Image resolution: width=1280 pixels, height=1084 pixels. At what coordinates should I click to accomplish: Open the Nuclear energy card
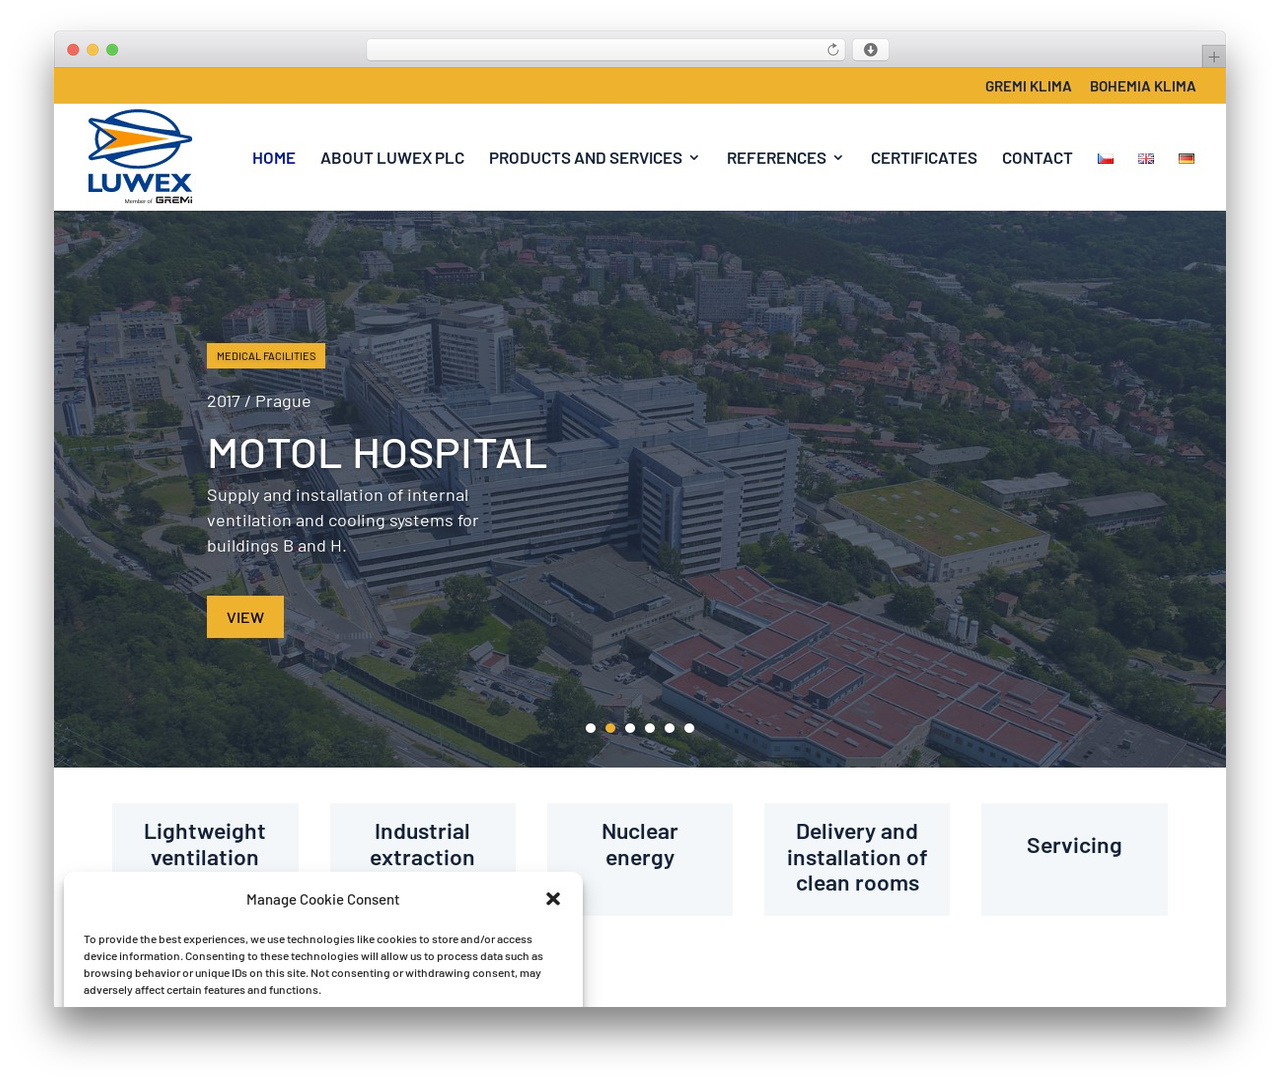(640, 859)
